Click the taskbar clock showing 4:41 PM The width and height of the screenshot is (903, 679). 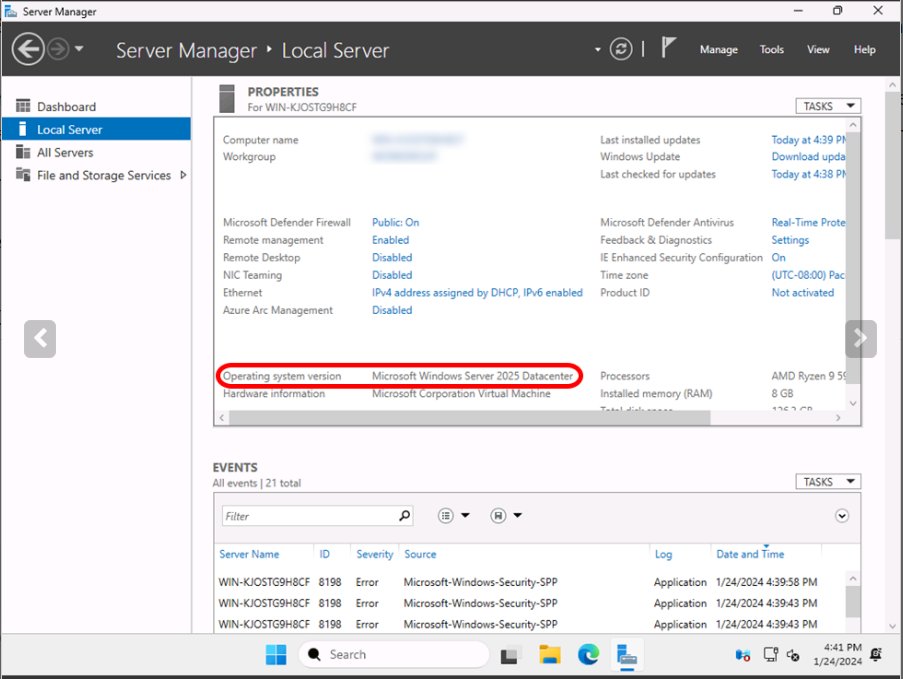(837, 654)
